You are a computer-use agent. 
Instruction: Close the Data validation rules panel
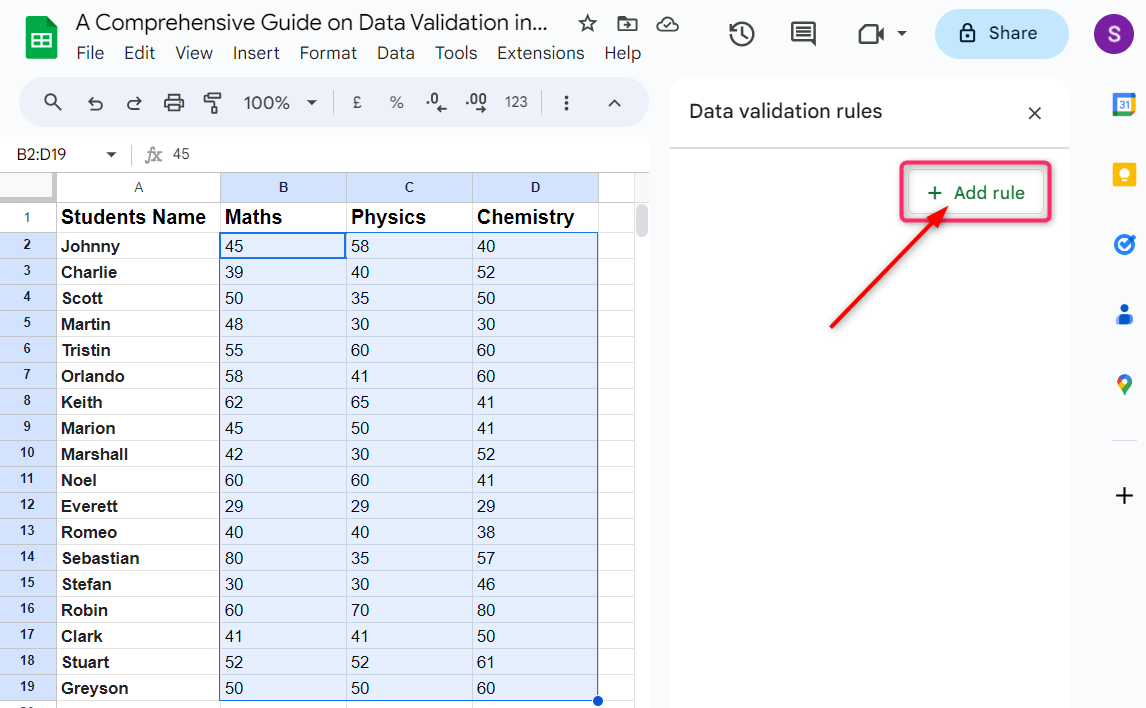(x=1035, y=113)
